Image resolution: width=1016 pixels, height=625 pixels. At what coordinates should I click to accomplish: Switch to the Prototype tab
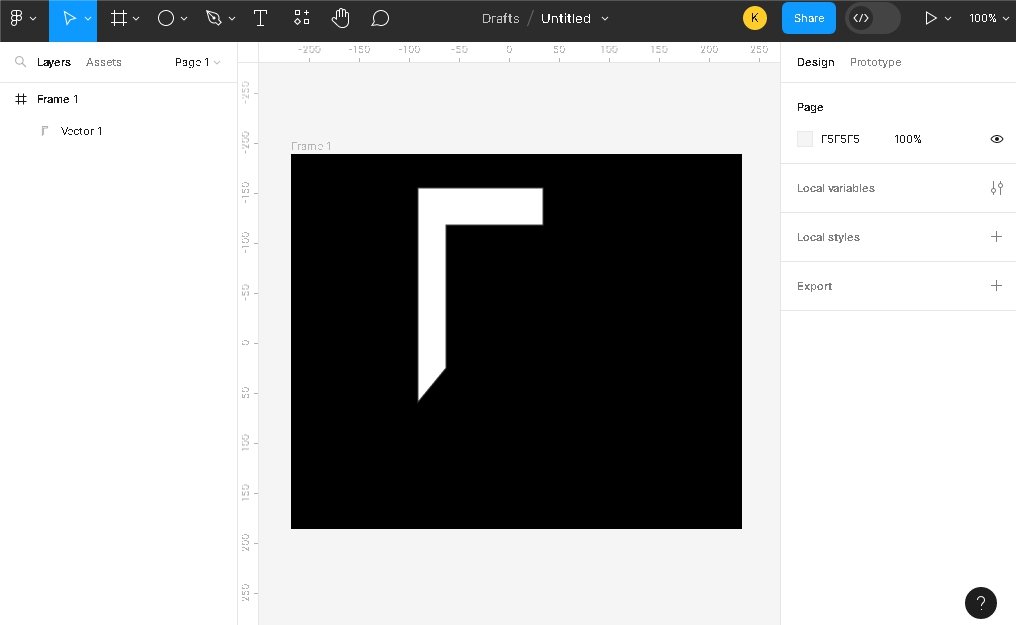875,62
